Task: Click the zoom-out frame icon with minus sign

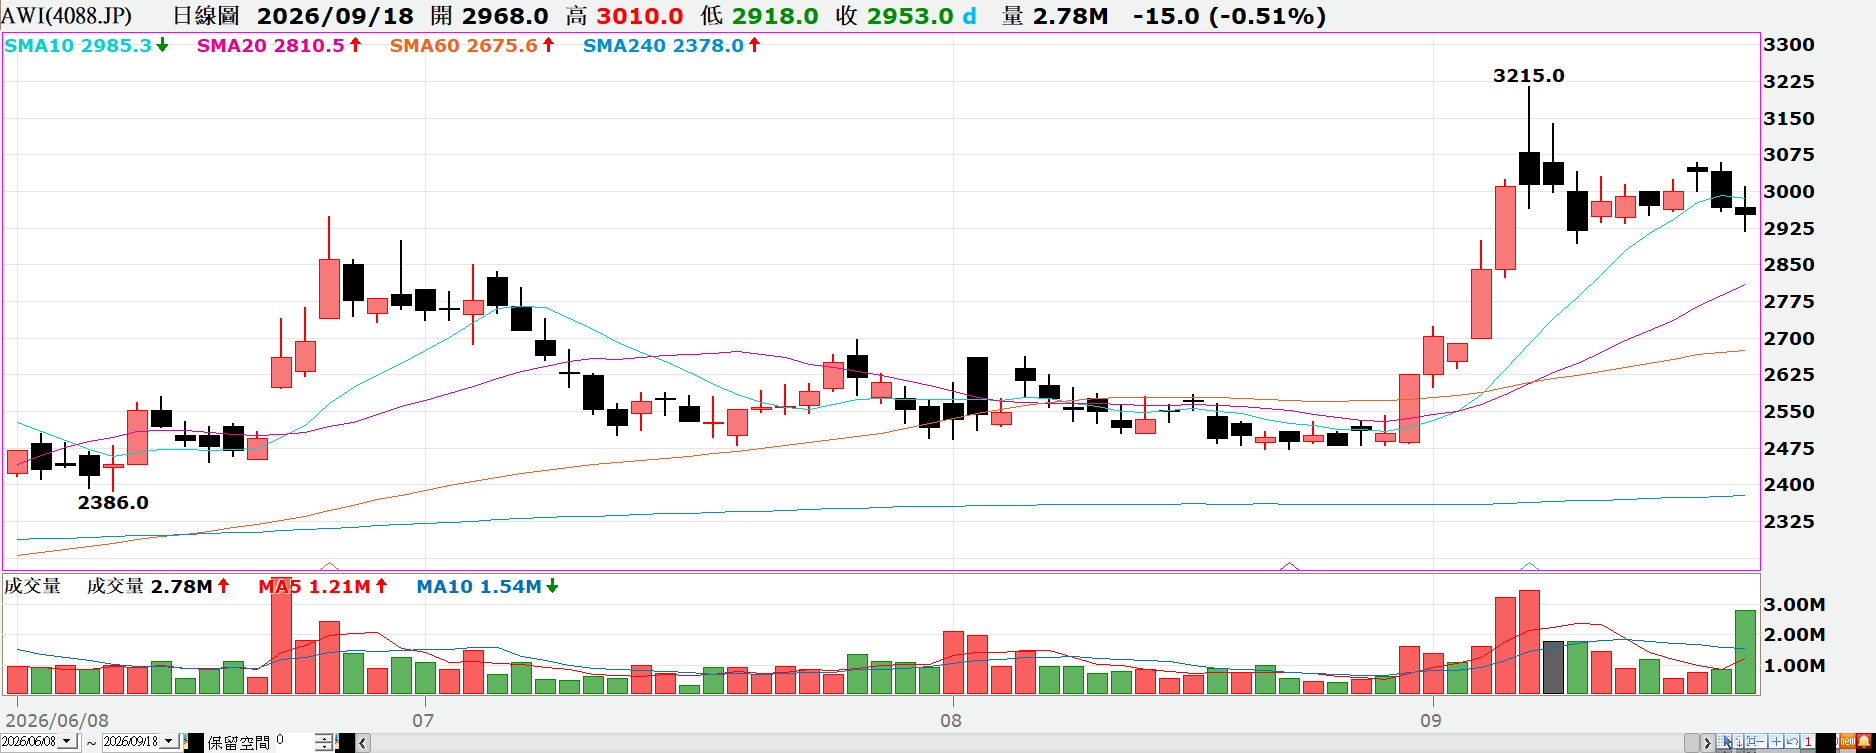Action: coord(1756,741)
